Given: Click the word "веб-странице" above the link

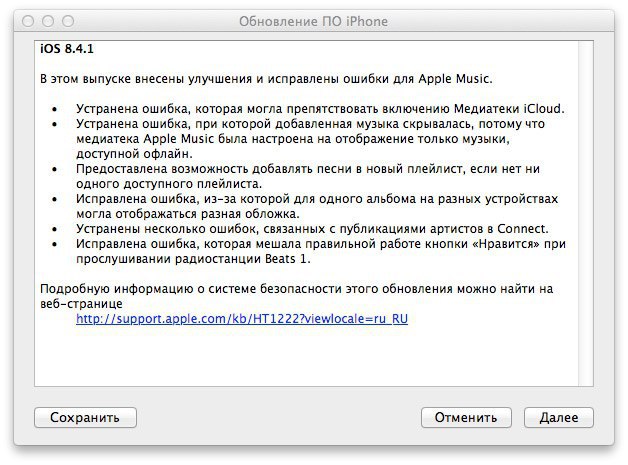Looking at the screenshot, I should tap(81, 303).
